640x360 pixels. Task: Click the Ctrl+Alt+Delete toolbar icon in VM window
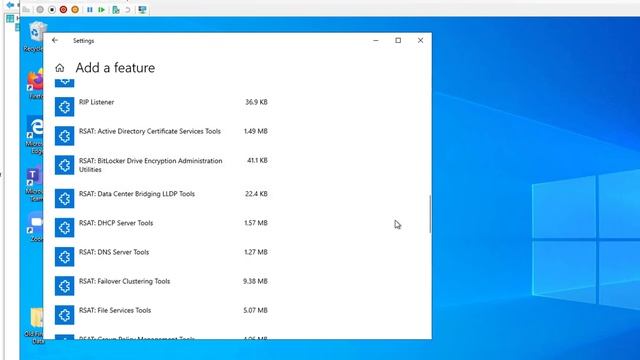(x=26, y=9)
